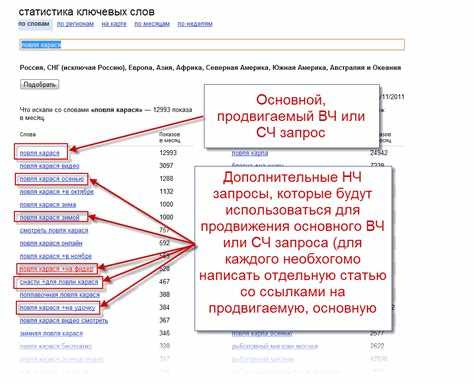Click the "Что искали со словами" summary line

(106, 113)
